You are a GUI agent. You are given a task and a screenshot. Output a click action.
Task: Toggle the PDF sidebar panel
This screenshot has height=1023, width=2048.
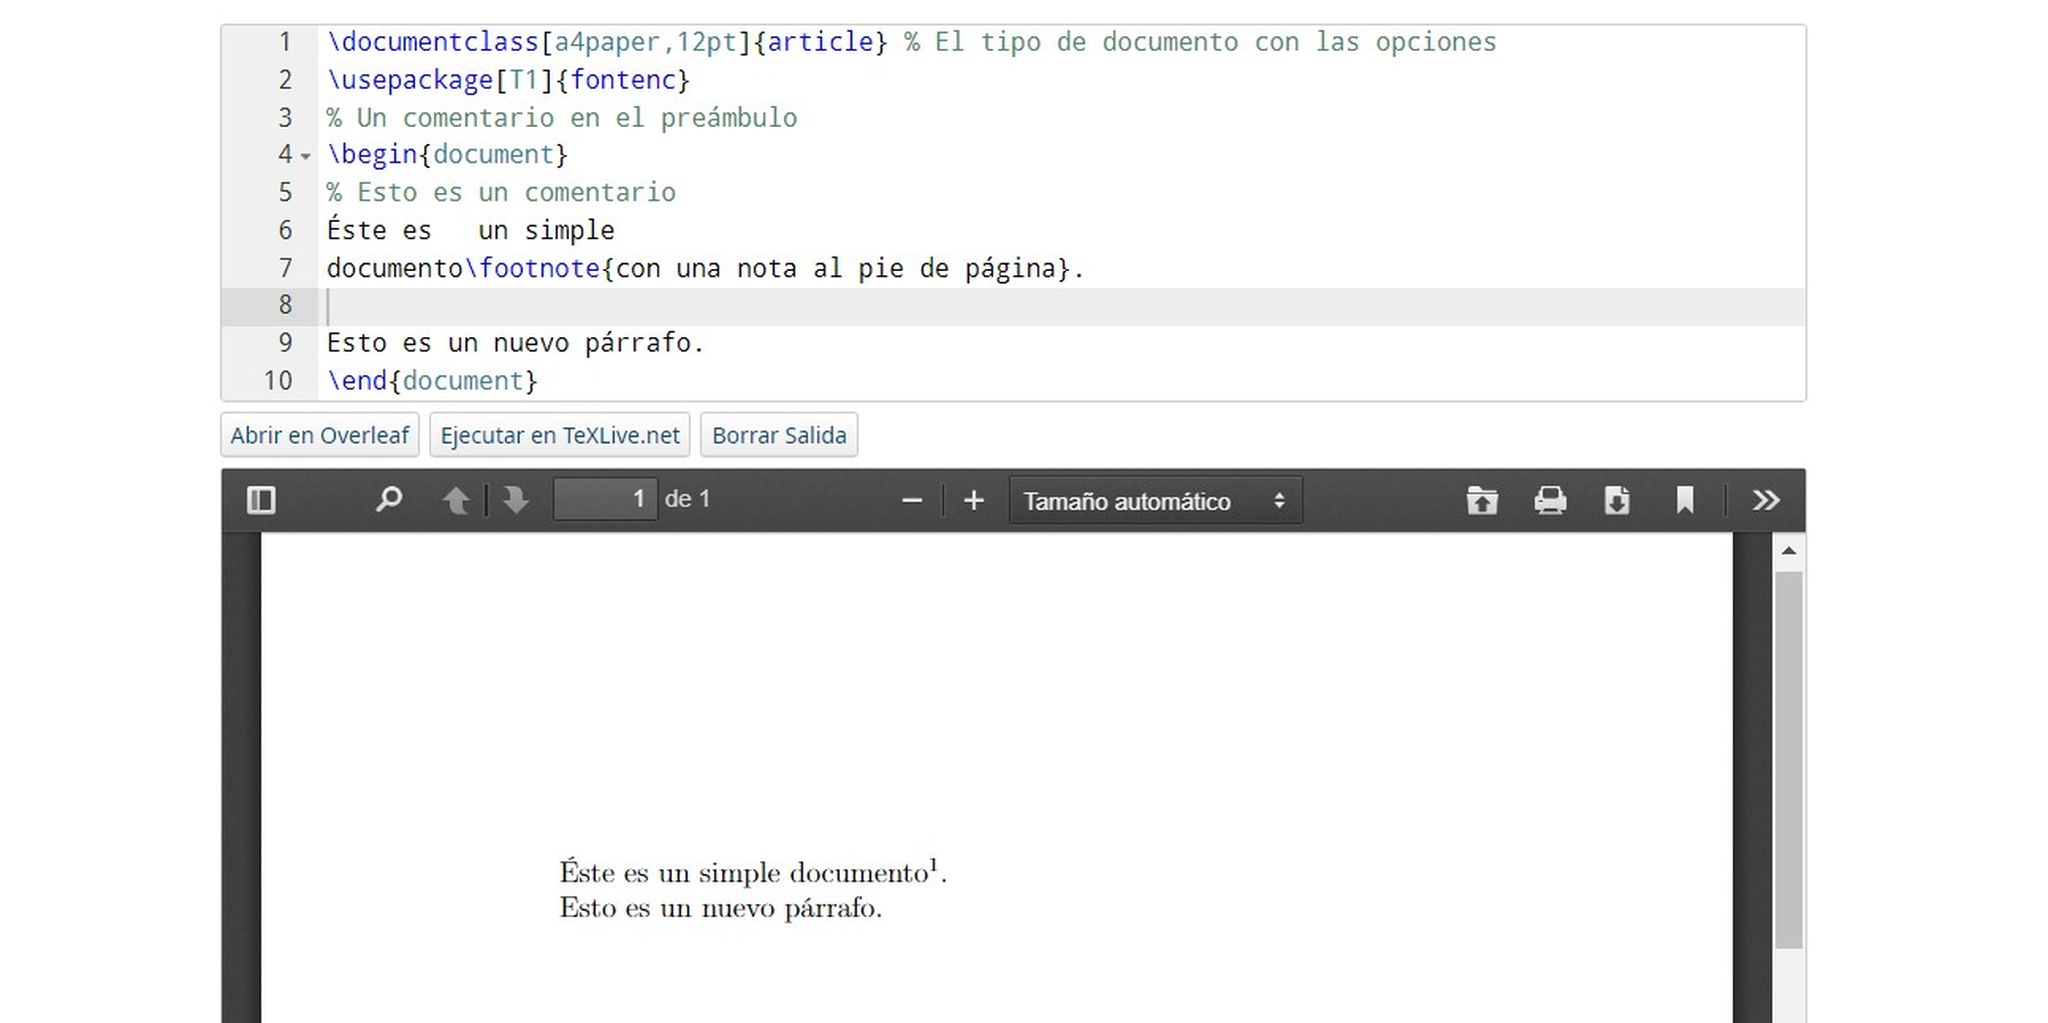[x=261, y=500]
